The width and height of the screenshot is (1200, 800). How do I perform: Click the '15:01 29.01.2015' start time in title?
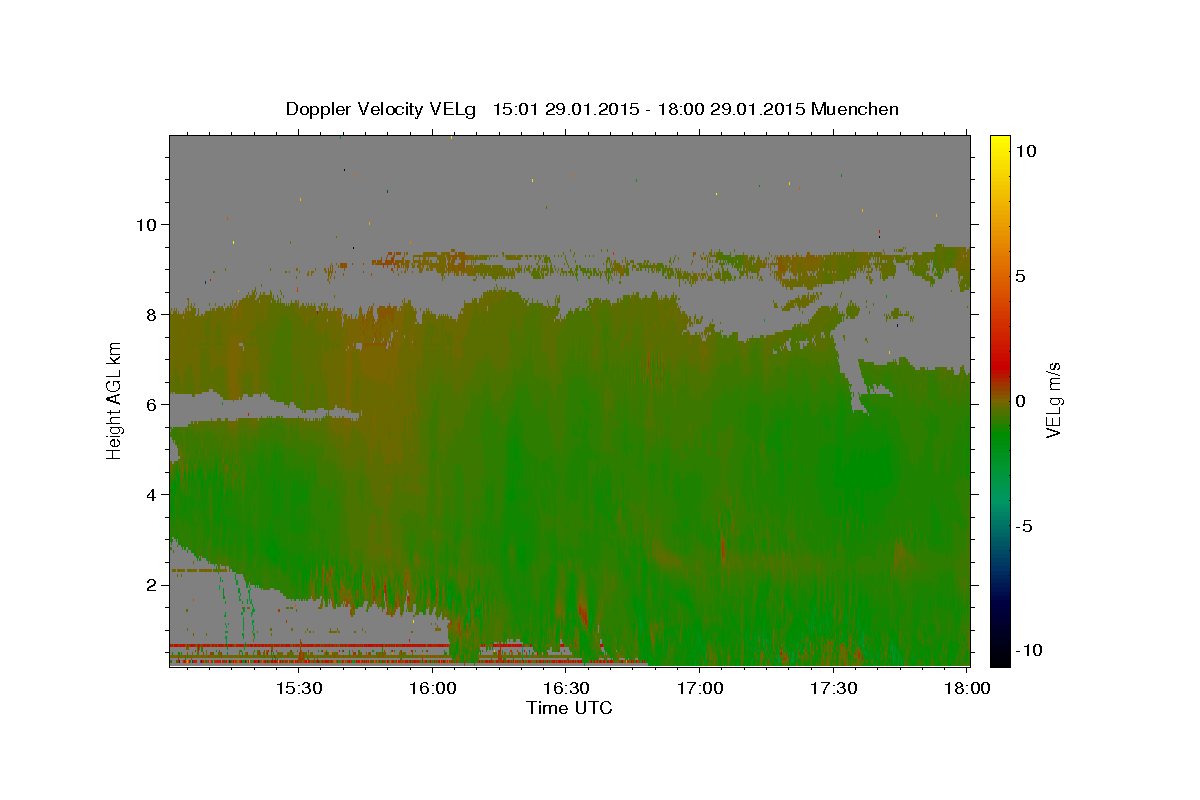566,109
